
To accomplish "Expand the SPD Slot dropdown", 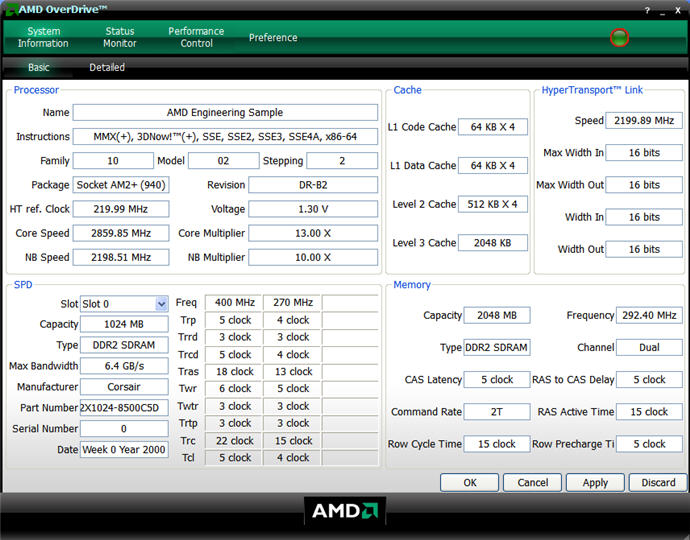I will [161, 304].
